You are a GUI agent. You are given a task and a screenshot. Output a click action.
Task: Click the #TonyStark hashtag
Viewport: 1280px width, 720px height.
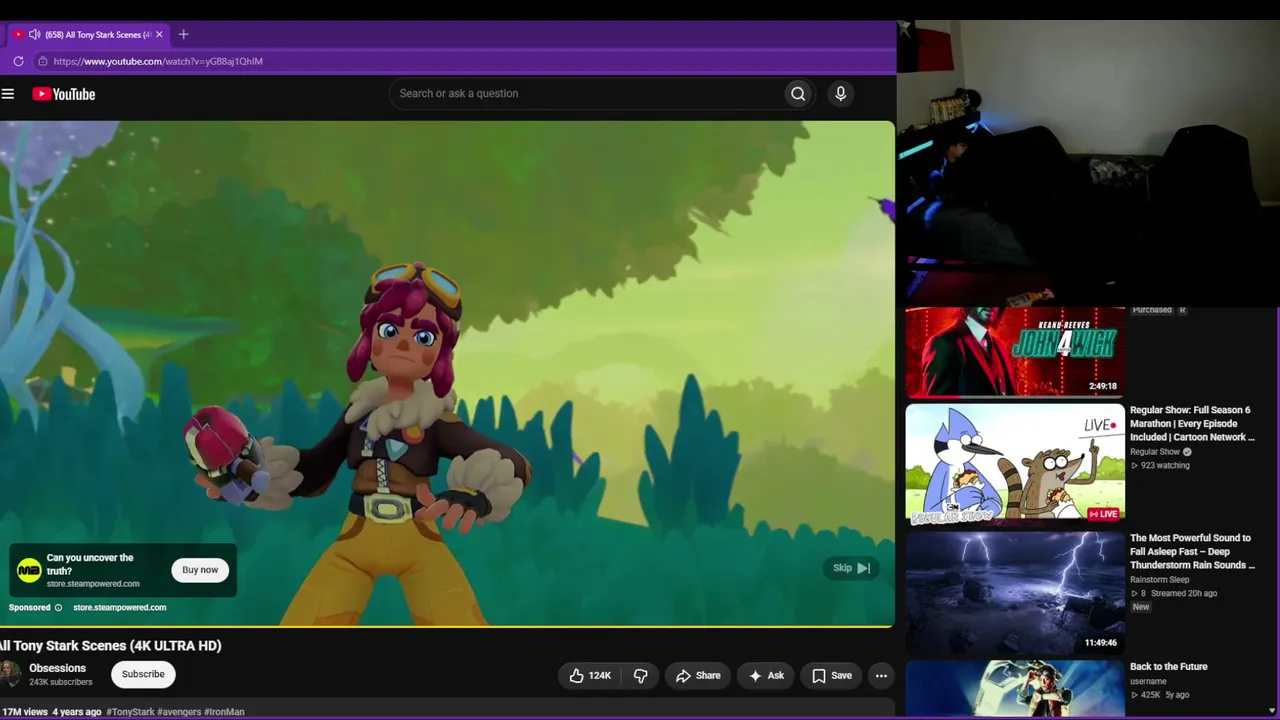(130, 712)
